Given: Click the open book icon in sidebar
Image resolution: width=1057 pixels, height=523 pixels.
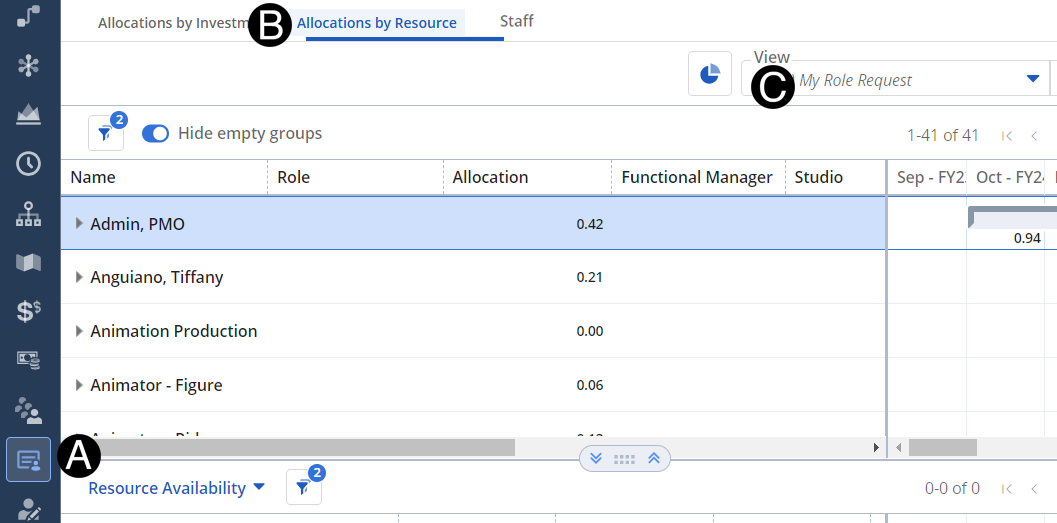Looking at the screenshot, I should [x=29, y=262].
